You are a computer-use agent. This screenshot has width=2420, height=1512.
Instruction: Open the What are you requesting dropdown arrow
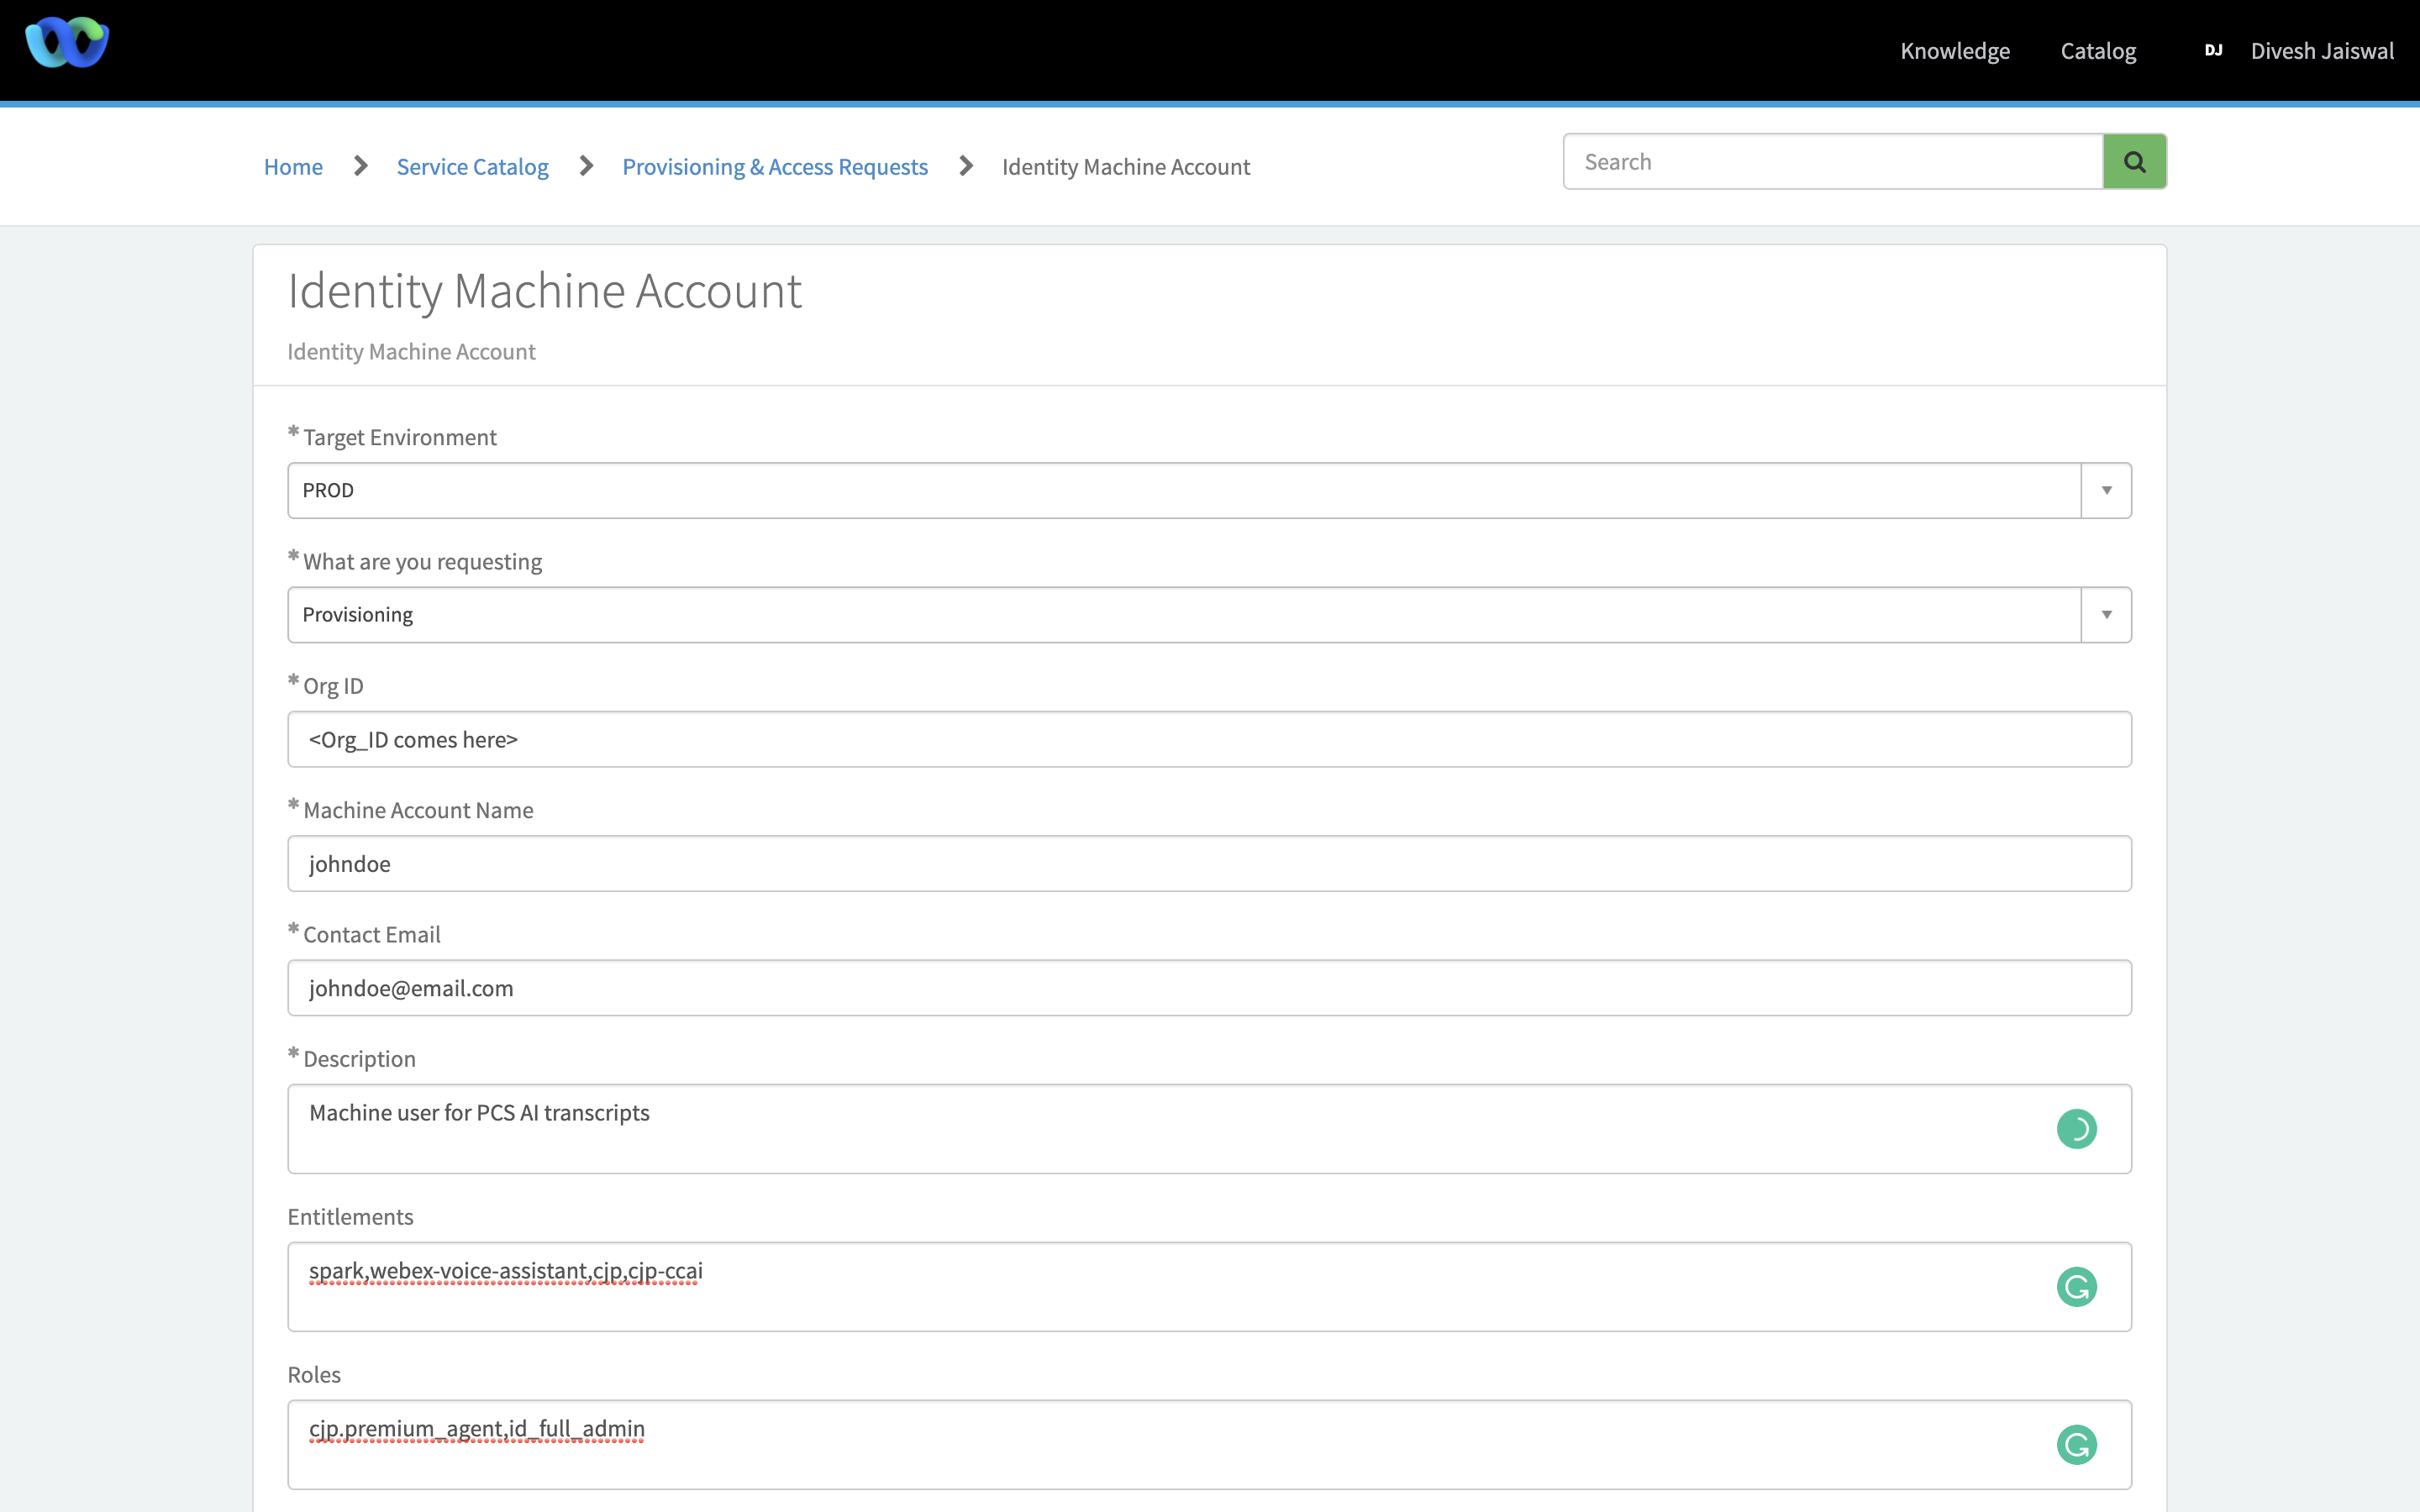tap(2106, 614)
